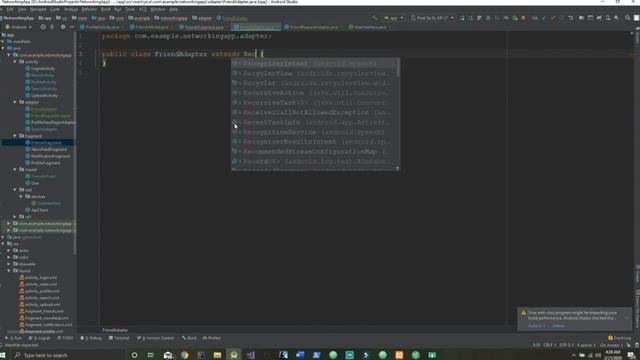Switch to the FriendFragment.java editor tab
Screen dimensions: 640x360
203,27
